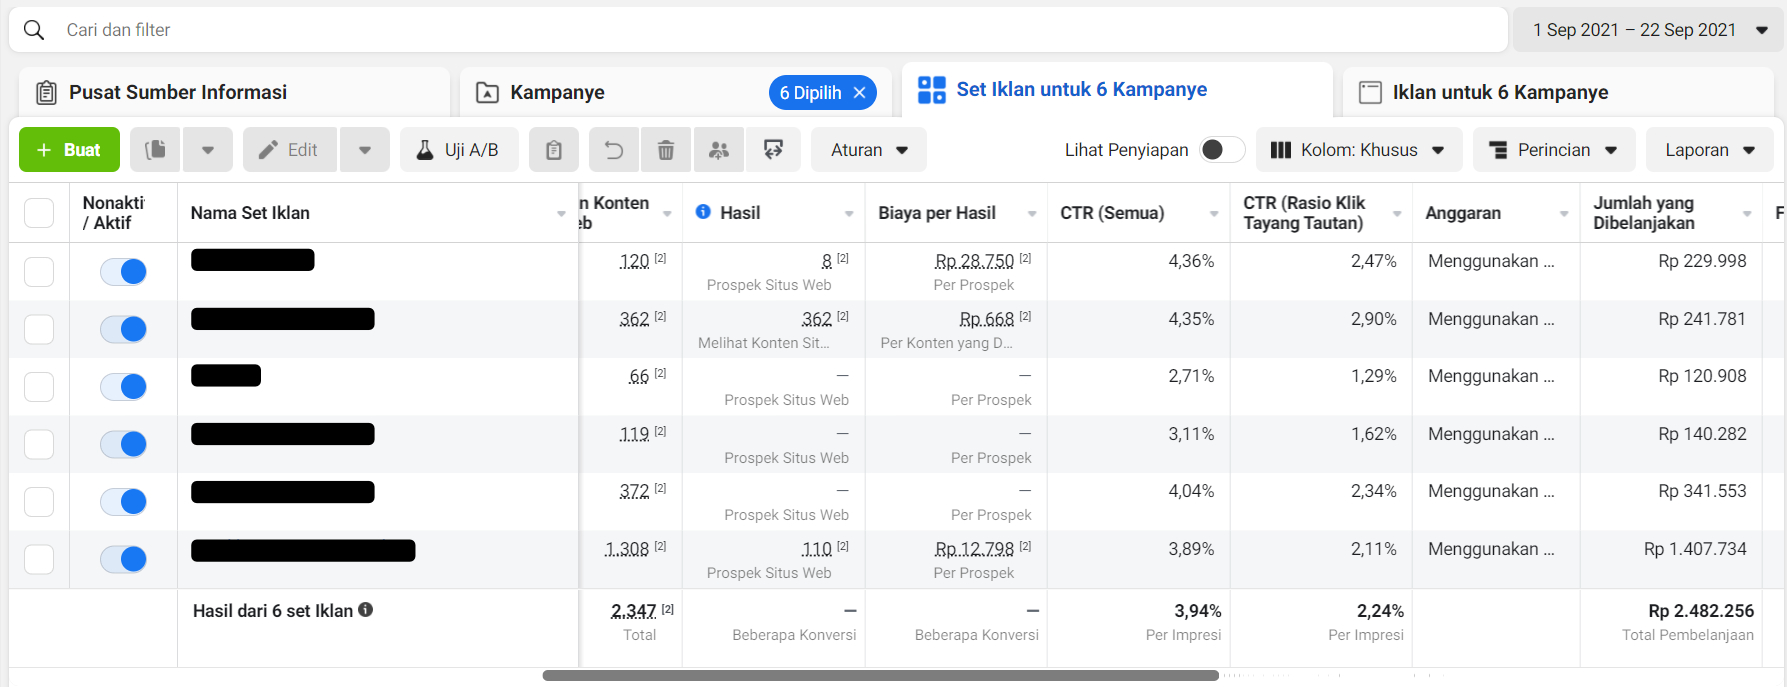Image resolution: width=1787 pixels, height=687 pixels.
Task: Open the Kolom: Khusus dropdown
Action: 1358,150
